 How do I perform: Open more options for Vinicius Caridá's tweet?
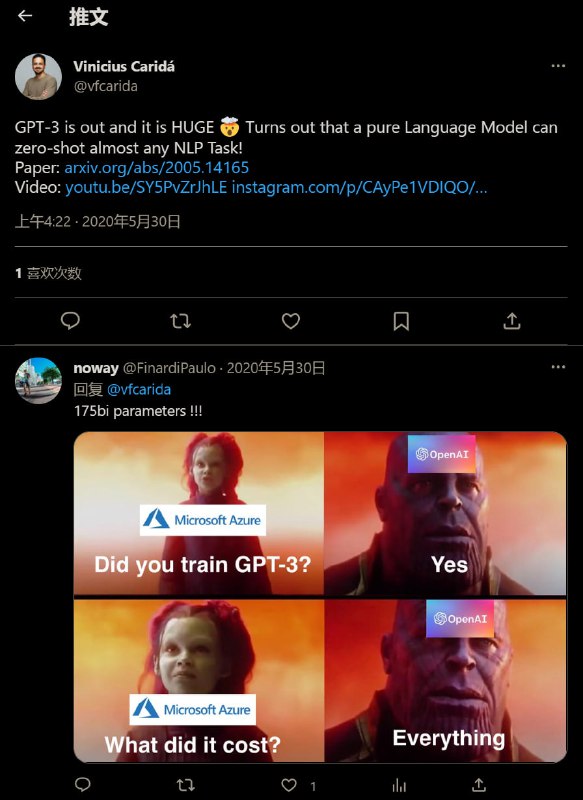(558, 66)
